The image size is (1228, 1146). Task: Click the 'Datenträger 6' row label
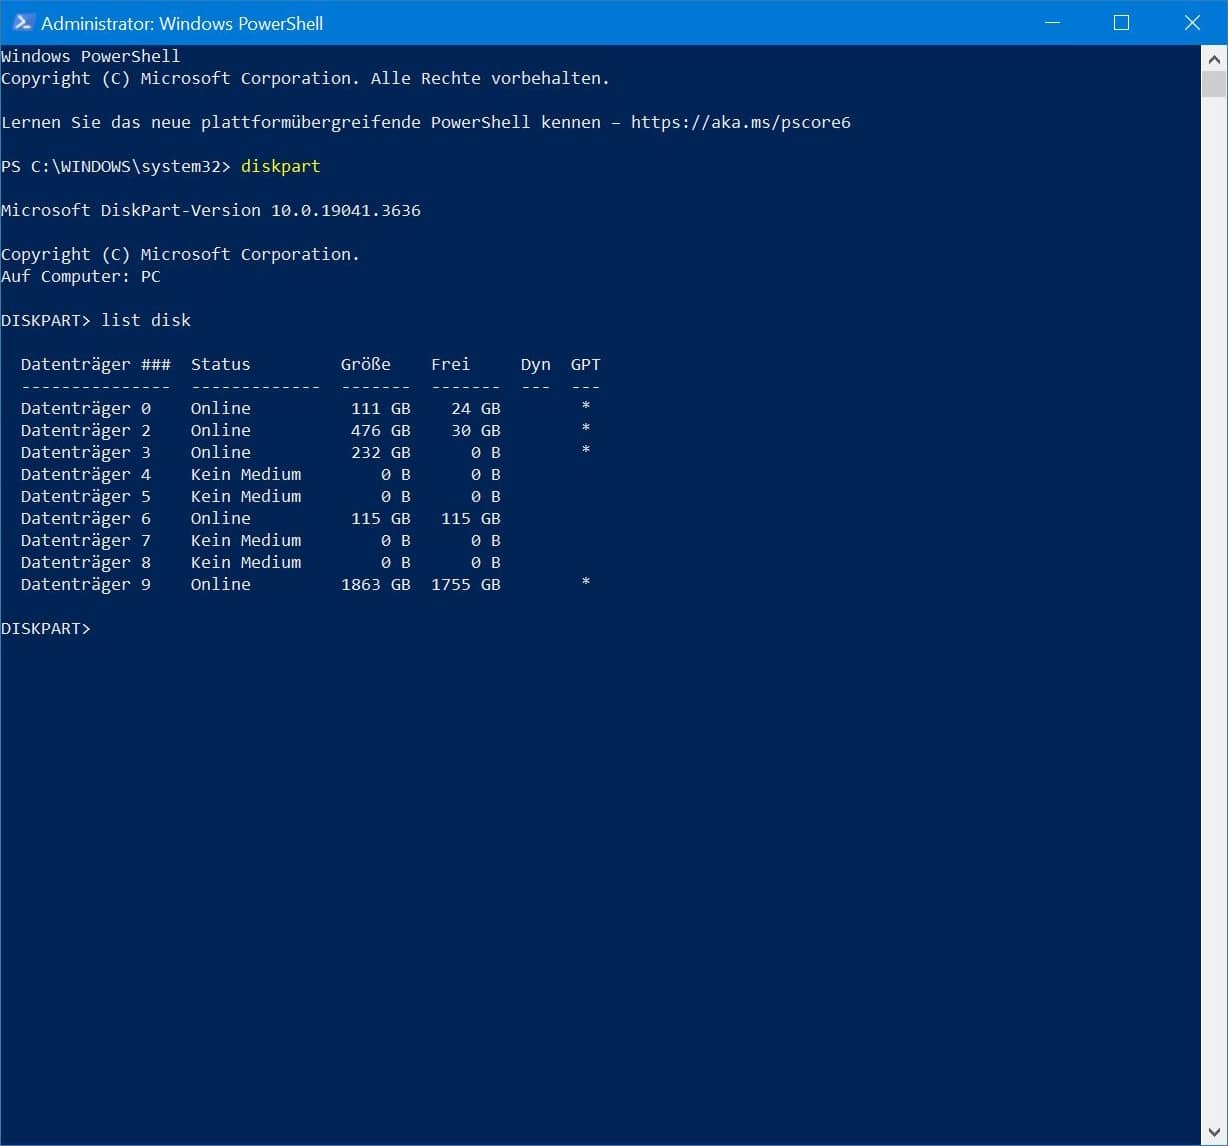(86, 518)
